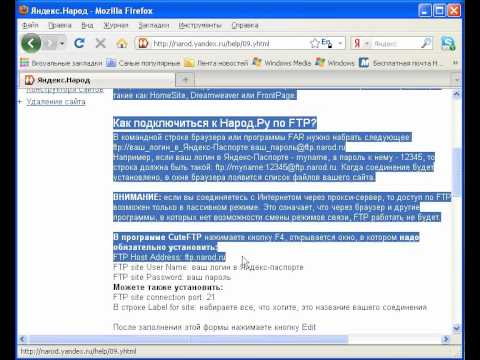This screenshot has height=360, width=480.
Task: Open the Yandex search engine selector
Action: click(x=362, y=44)
